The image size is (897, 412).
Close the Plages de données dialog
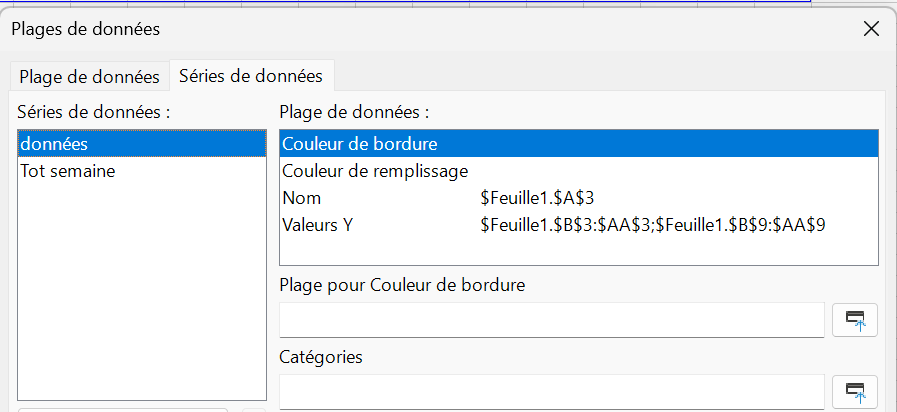(x=871, y=29)
